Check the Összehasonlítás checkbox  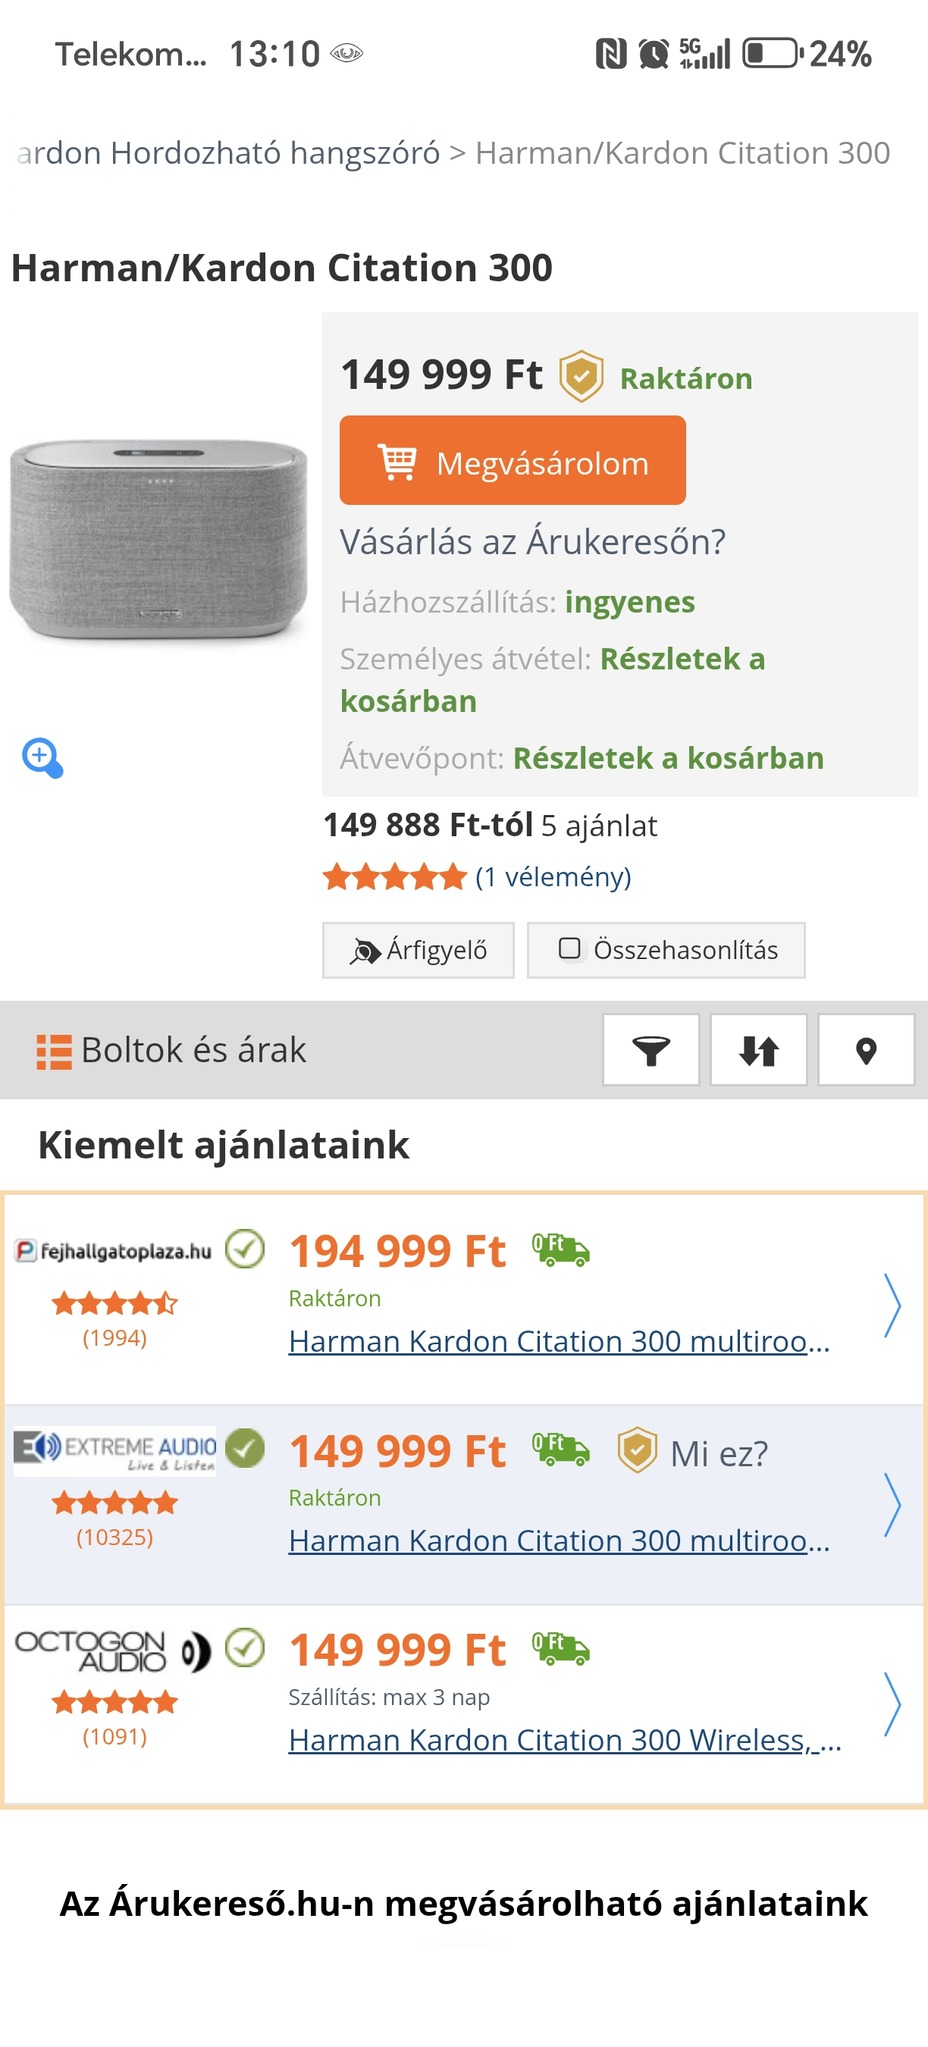point(570,949)
